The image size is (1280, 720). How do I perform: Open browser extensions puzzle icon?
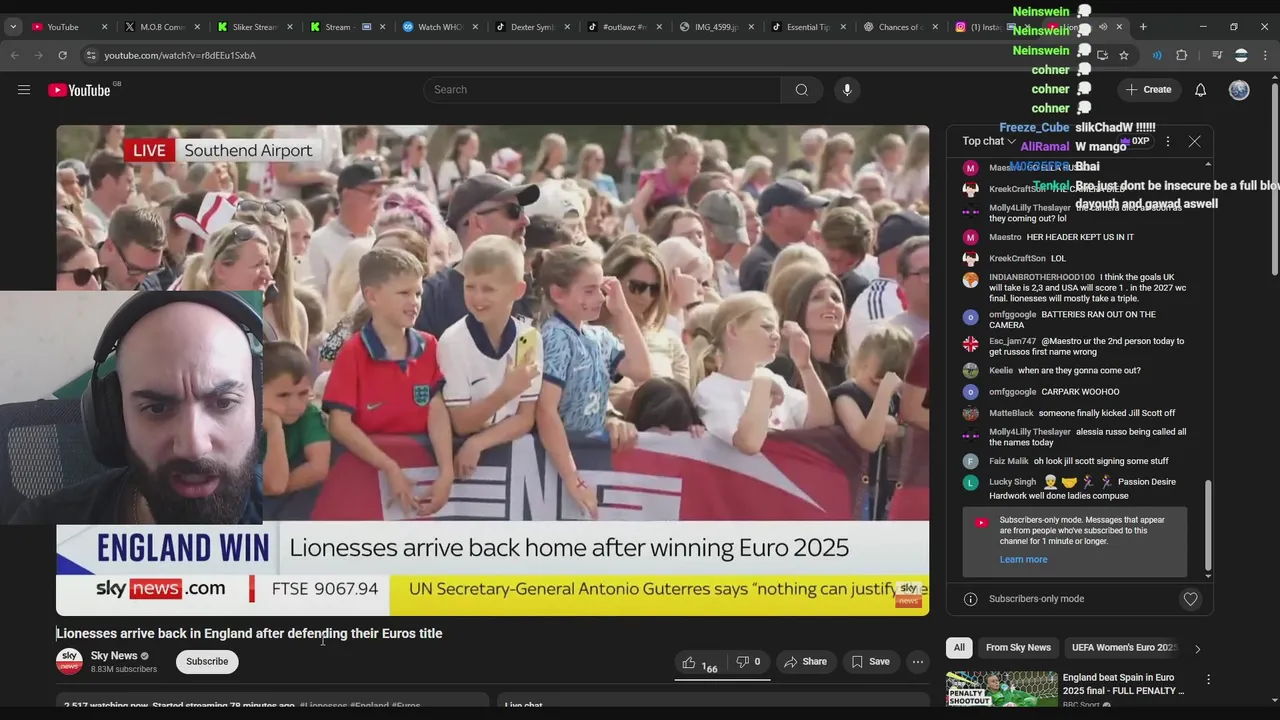tap(1181, 55)
